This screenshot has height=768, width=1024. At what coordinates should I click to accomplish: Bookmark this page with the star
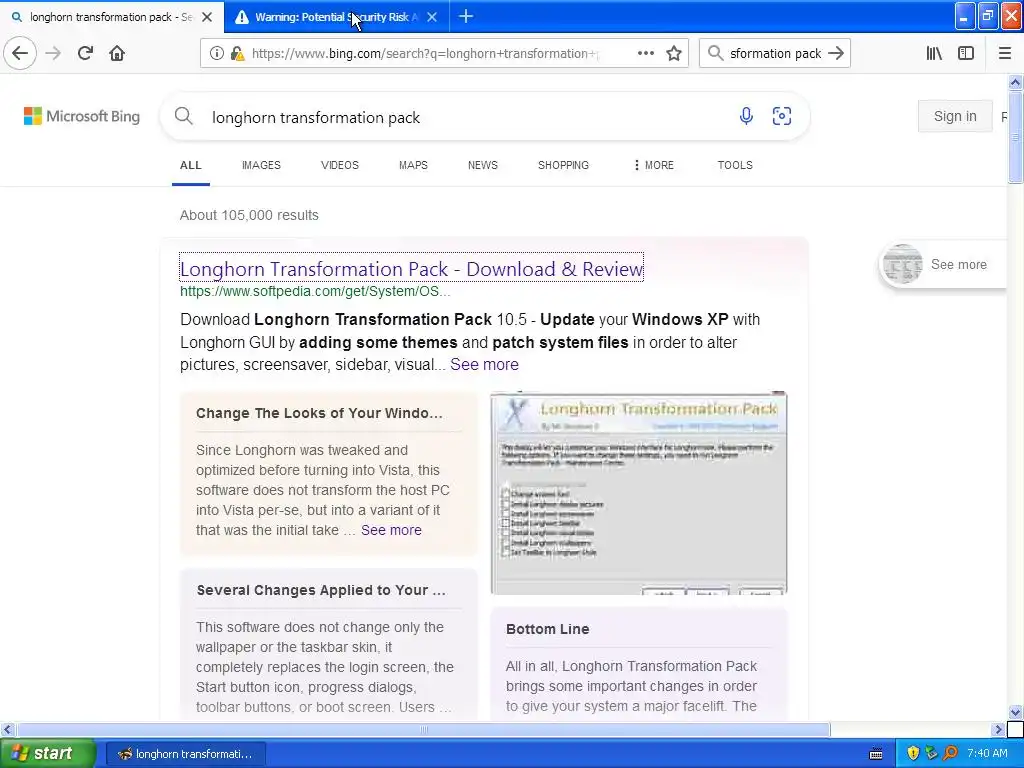[x=674, y=54]
